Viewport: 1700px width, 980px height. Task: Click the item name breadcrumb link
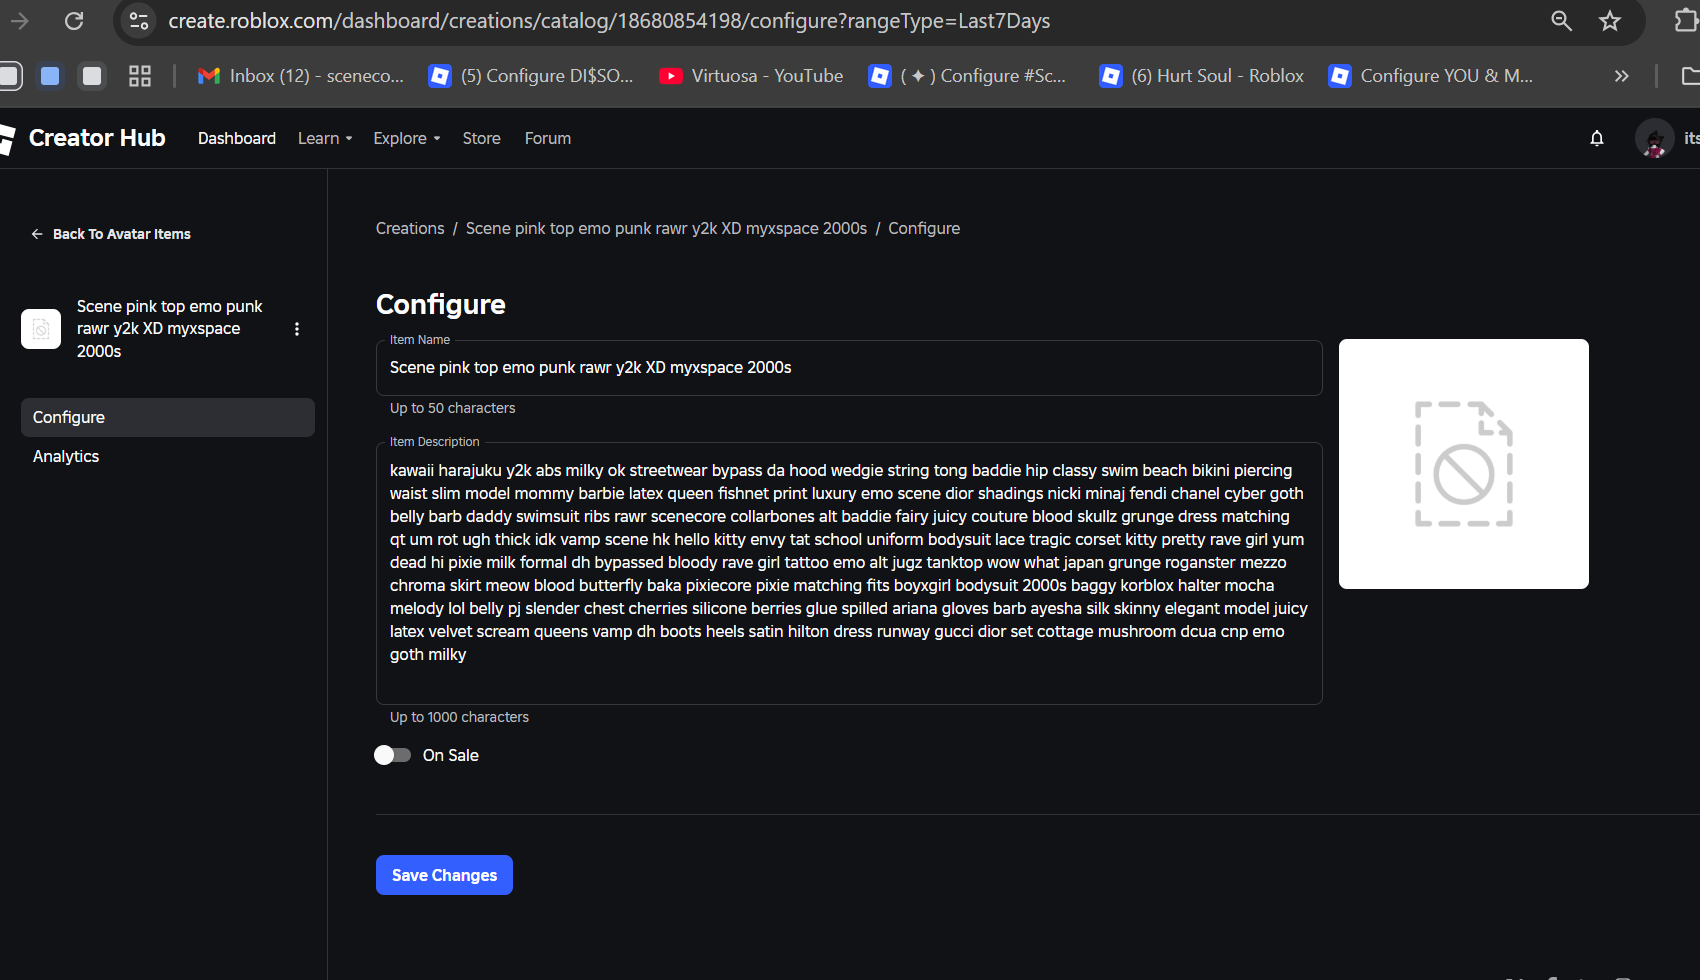pos(666,229)
